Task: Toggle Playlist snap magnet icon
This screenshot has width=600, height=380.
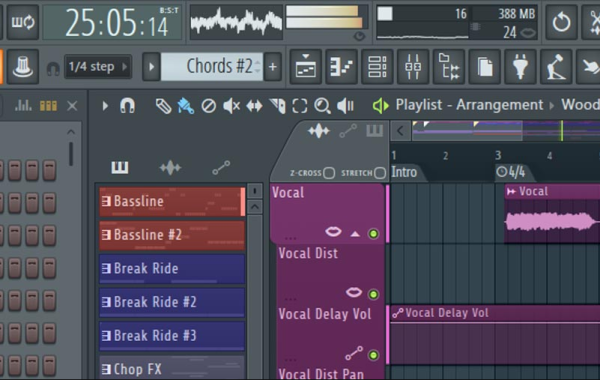Action: point(127,106)
